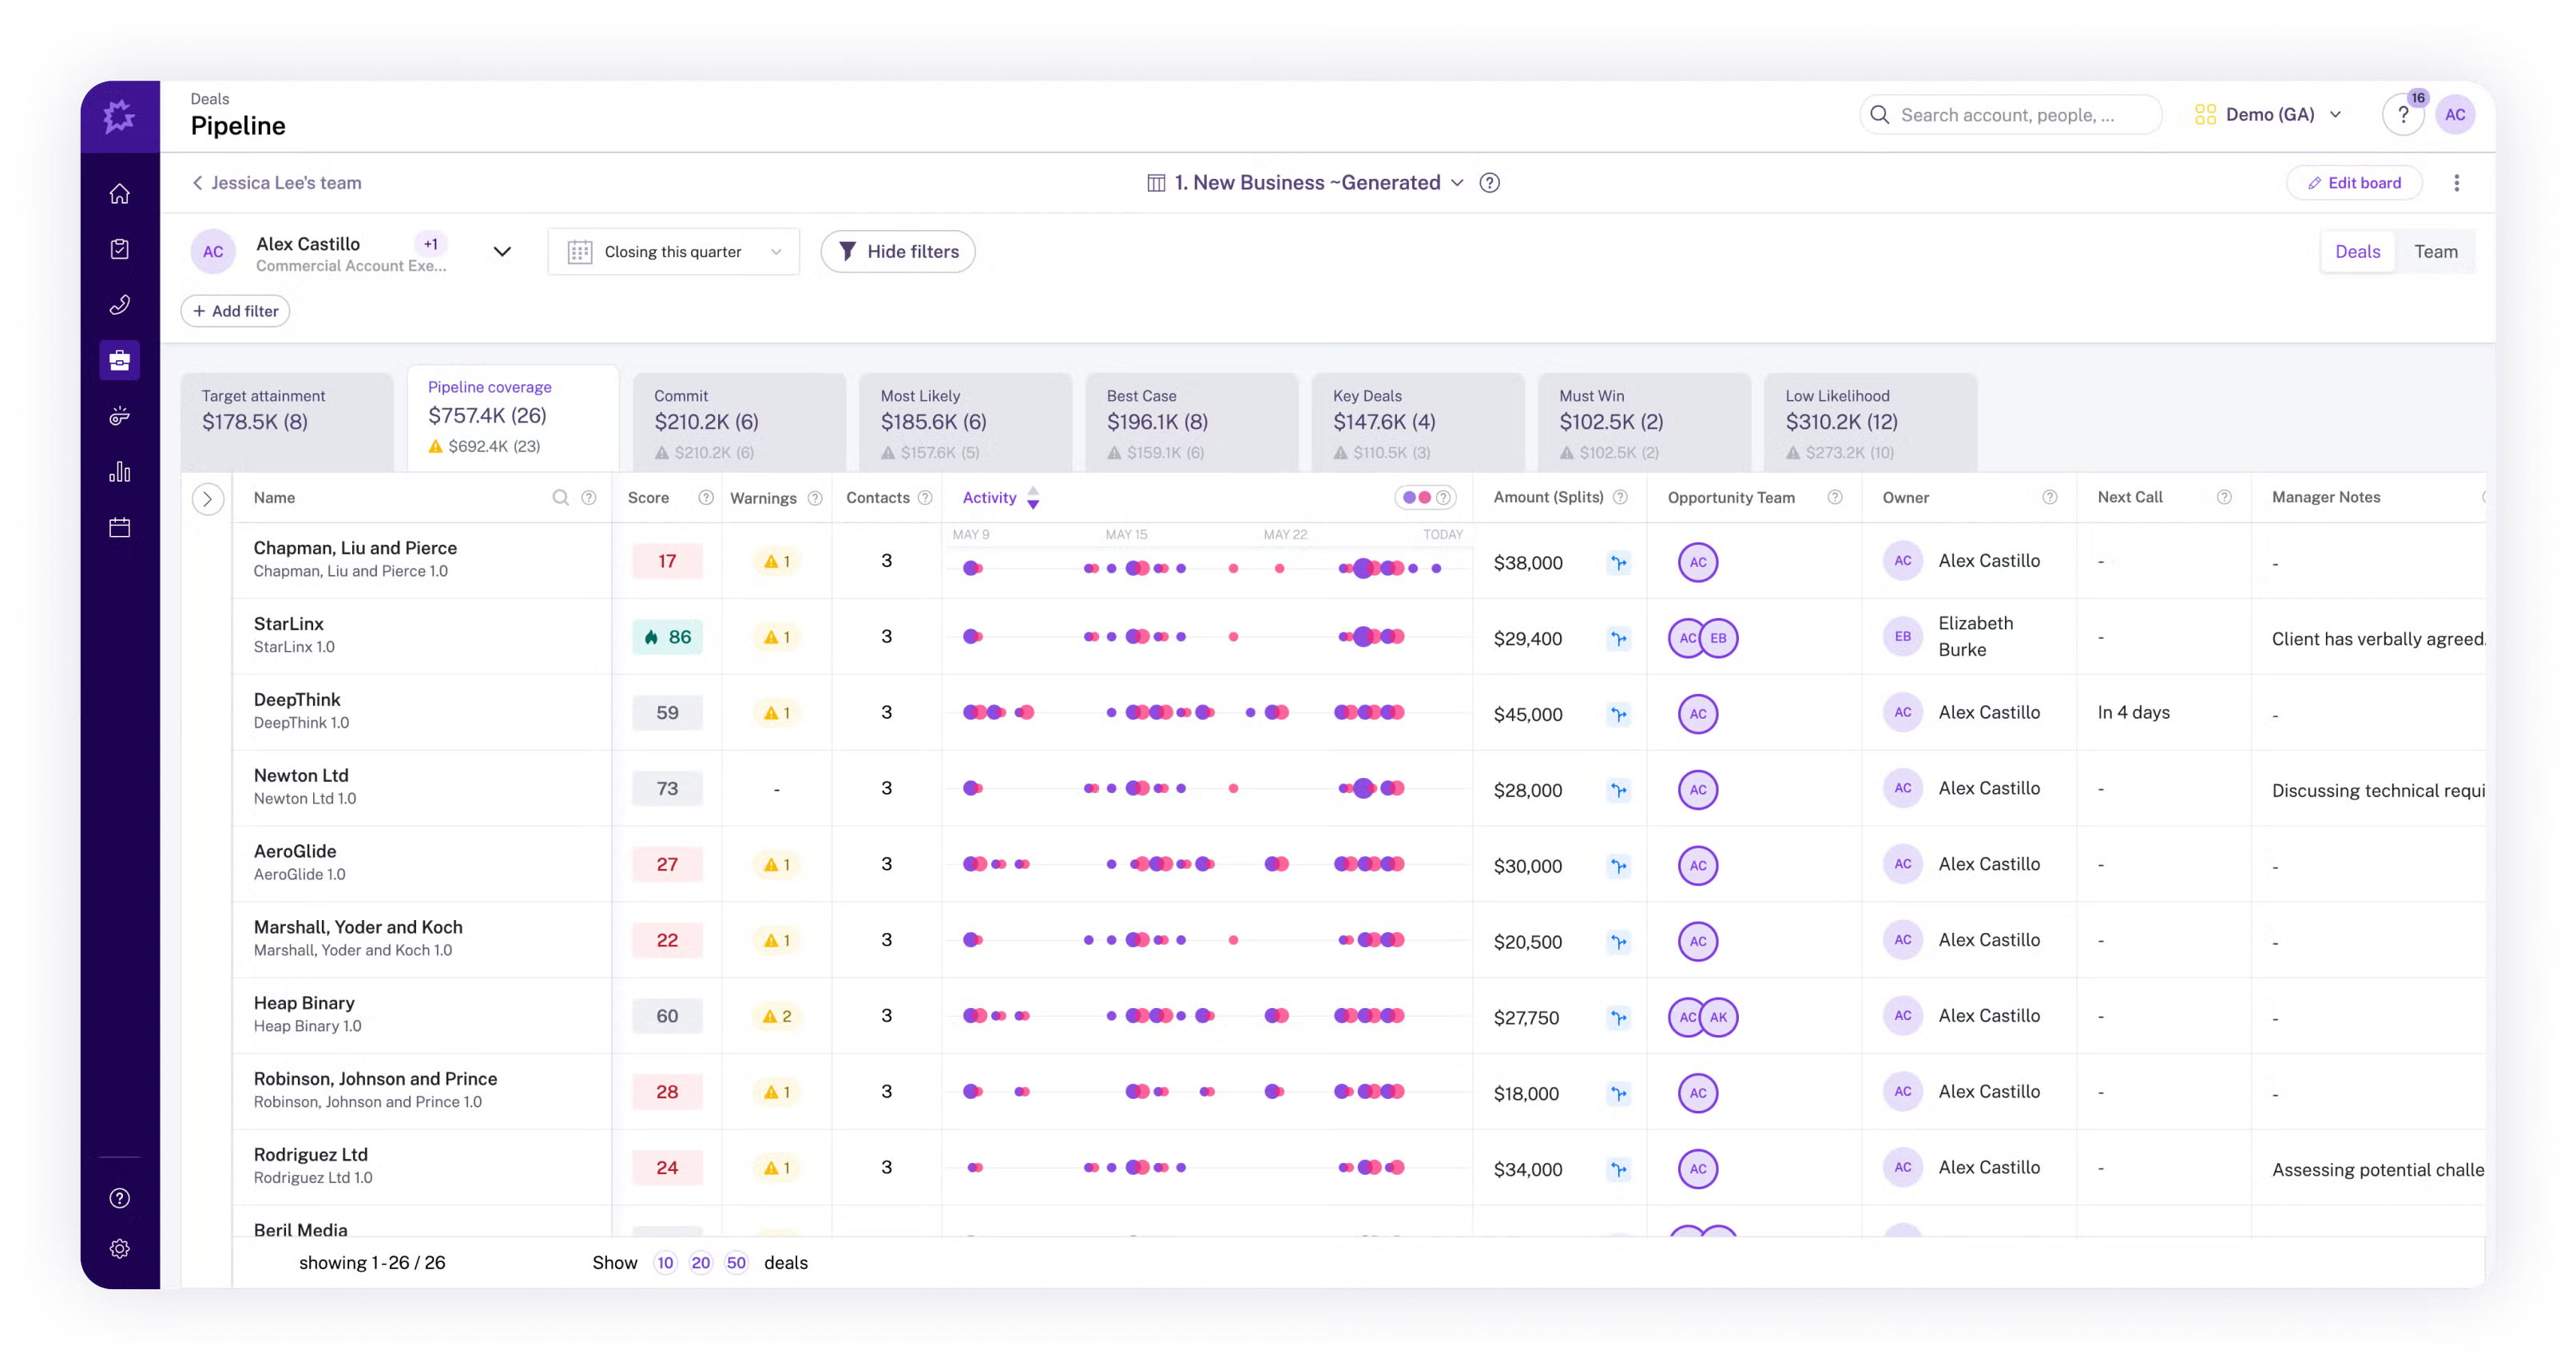Click search icon in Name column
Image resolution: width=2576 pixels, height=1369 pixels.
click(561, 498)
